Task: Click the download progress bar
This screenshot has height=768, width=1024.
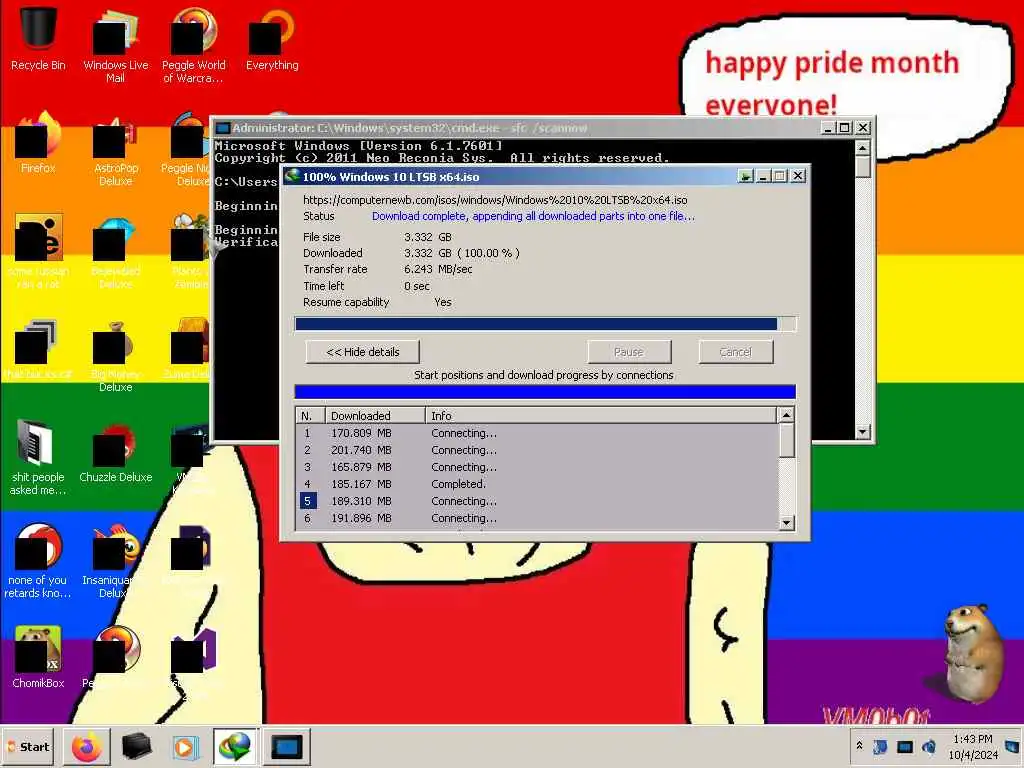Action: (x=545, y=324)
